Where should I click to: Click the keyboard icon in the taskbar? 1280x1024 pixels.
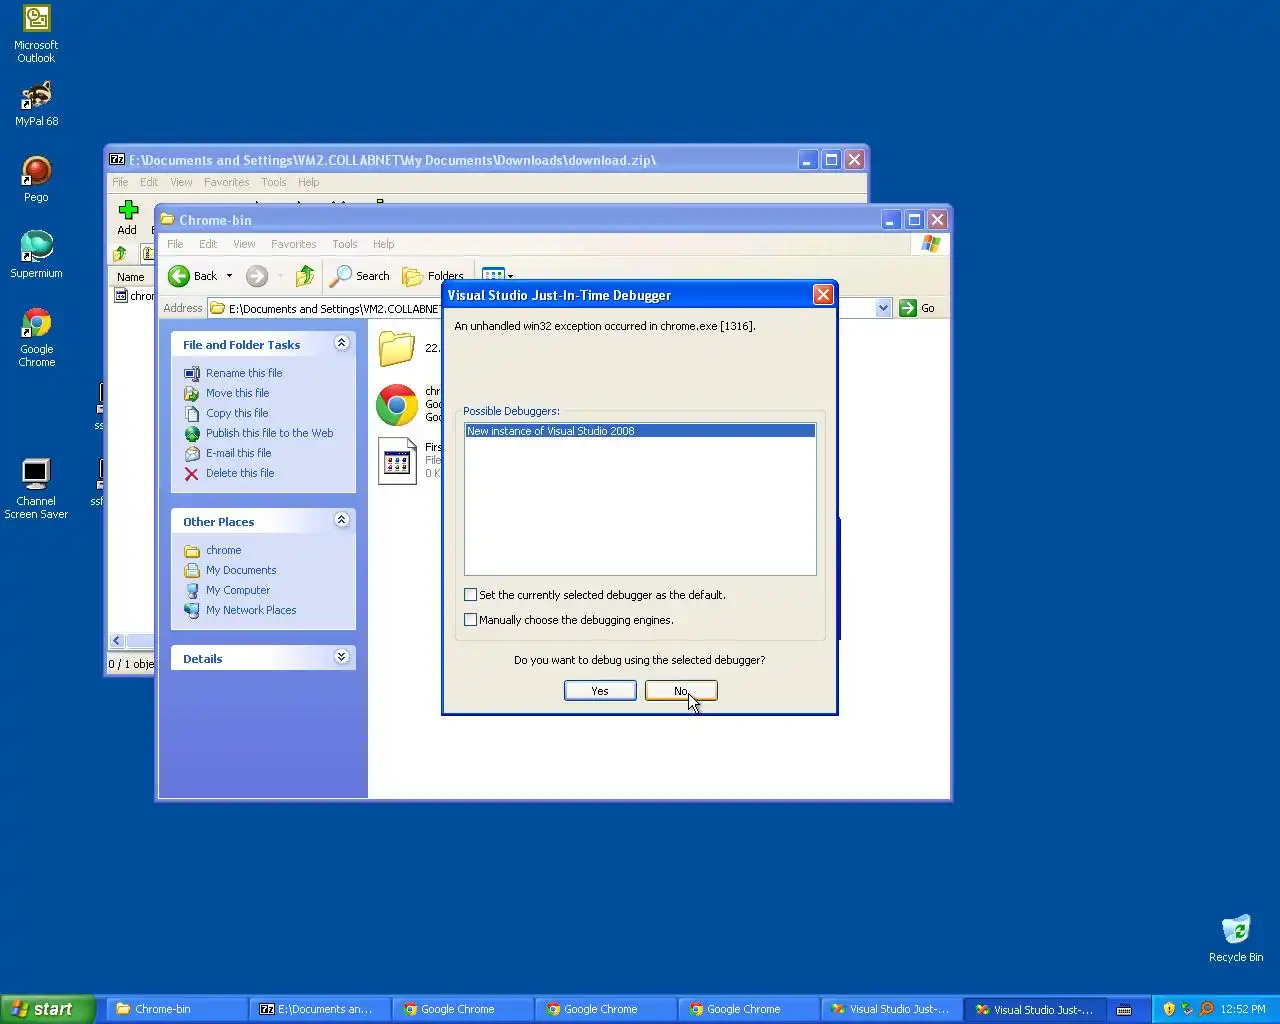(x=1124, y=1009)
